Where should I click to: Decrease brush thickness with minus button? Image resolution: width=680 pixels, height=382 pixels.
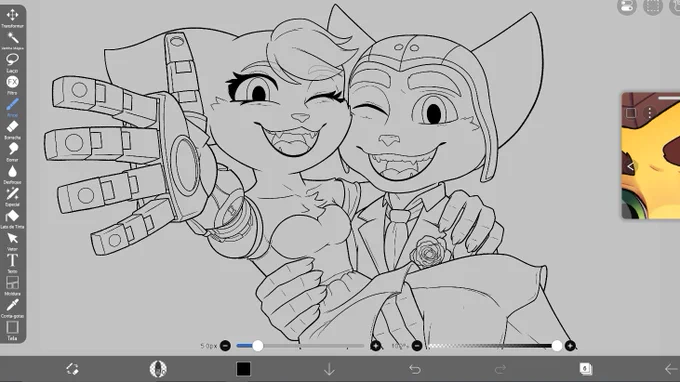click(x=225, y=346)
